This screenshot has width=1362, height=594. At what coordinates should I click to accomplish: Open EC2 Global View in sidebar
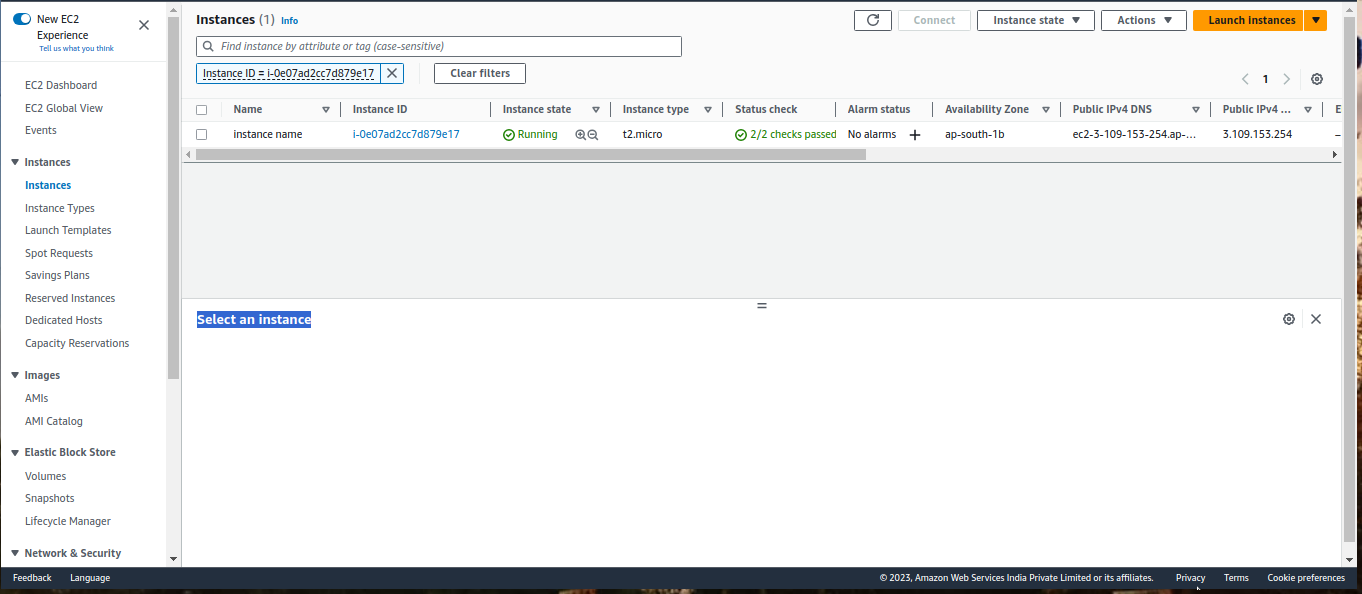click(64, 108)
